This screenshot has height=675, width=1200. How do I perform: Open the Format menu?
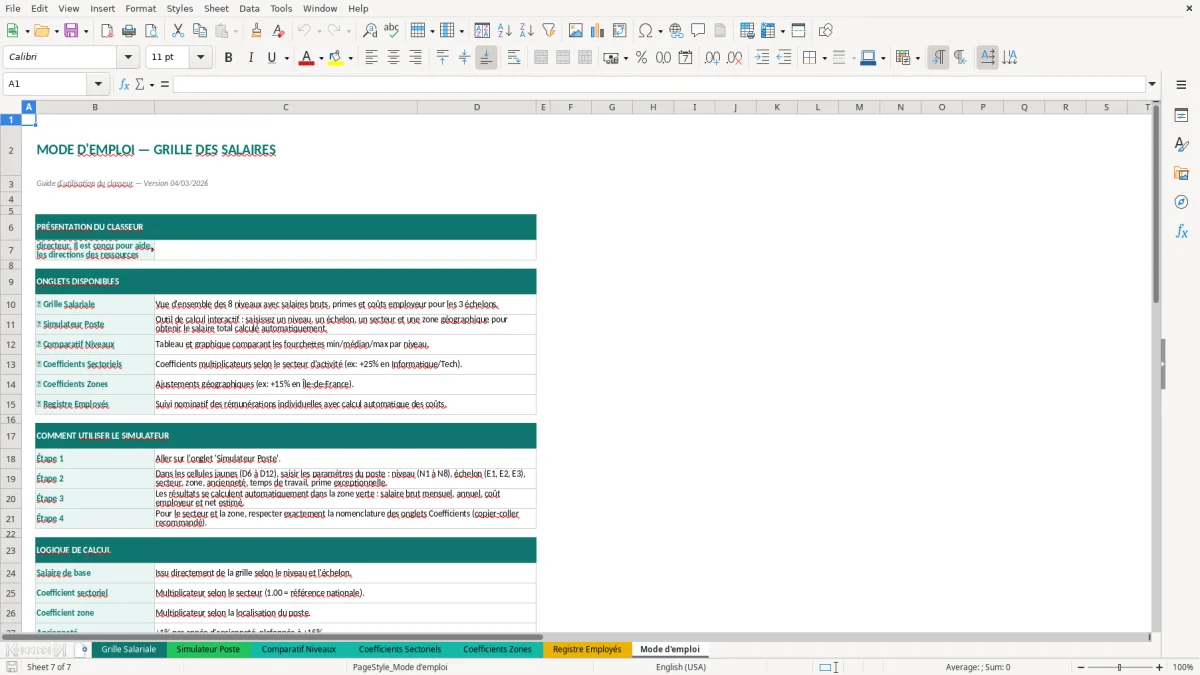coord(140,8)
